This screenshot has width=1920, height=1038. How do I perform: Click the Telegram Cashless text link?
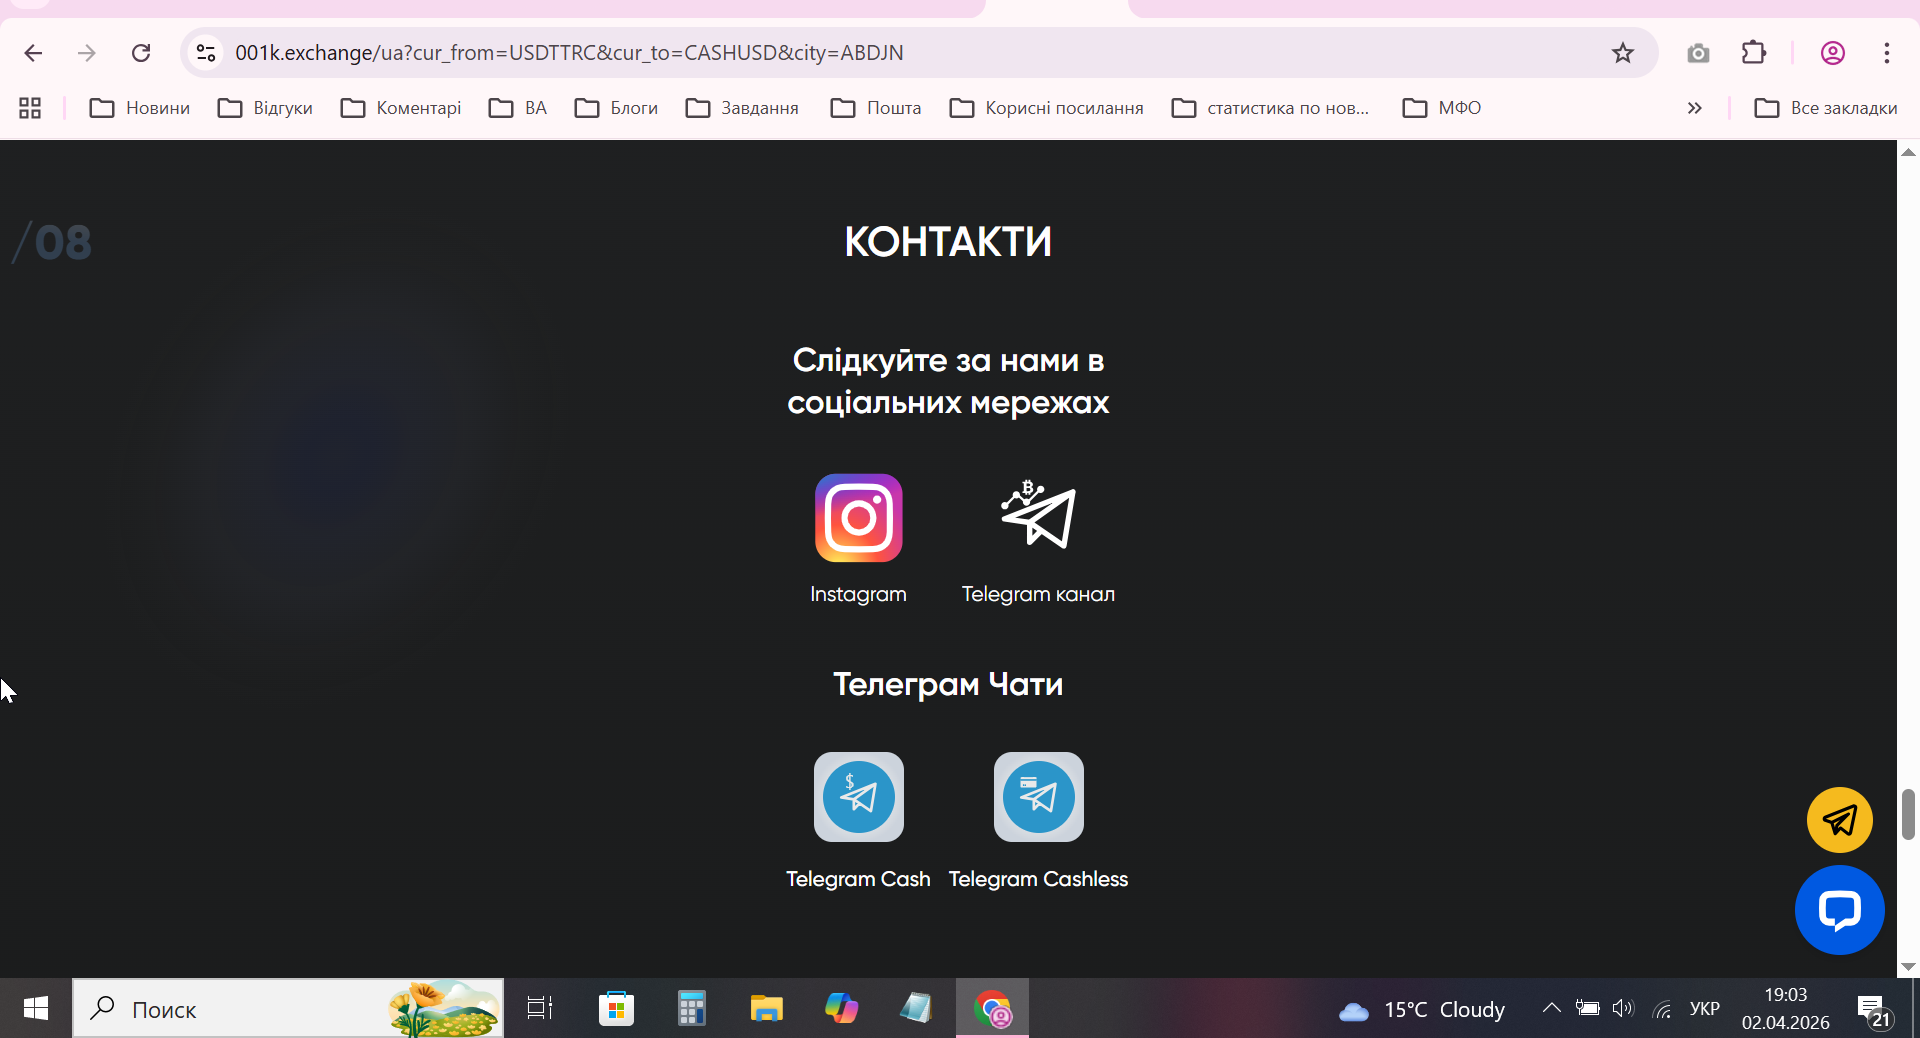(x=1038, y=879)
